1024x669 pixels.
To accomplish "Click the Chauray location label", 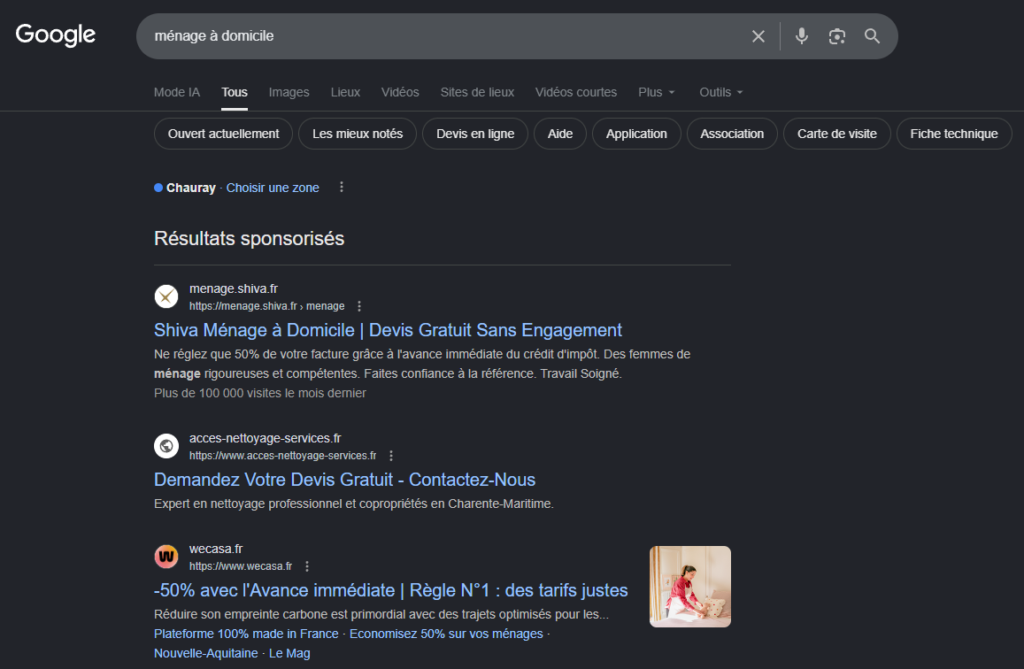I will tap(191, 188).
